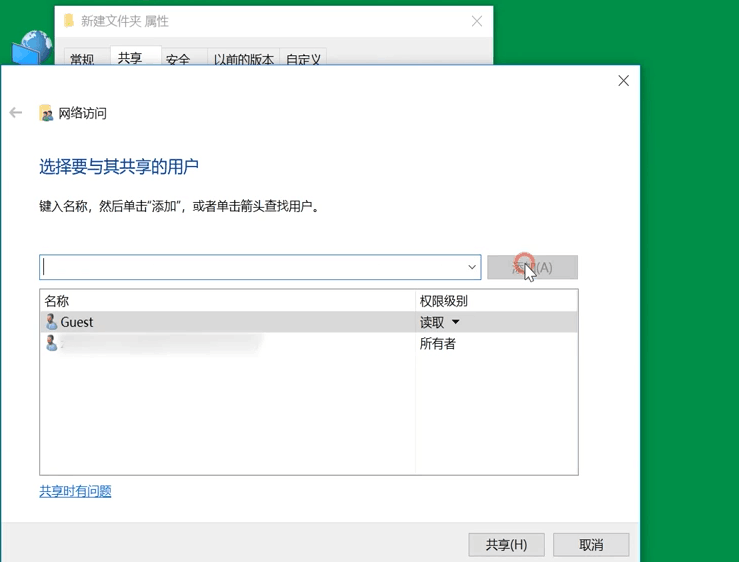Viewport: 739px width, 562px height.
Task: Click the 取消 button
Action: [591, 544]
